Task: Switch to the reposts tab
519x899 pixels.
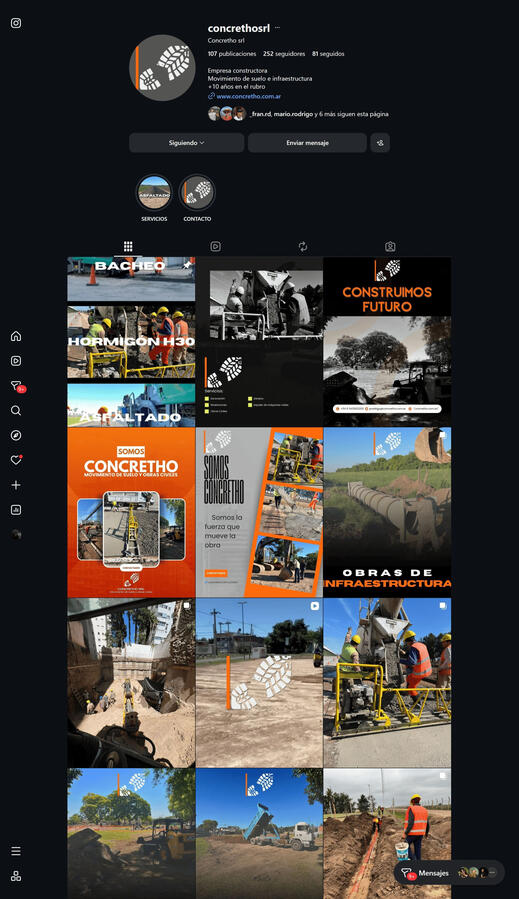Action: (x=303, y=247)
